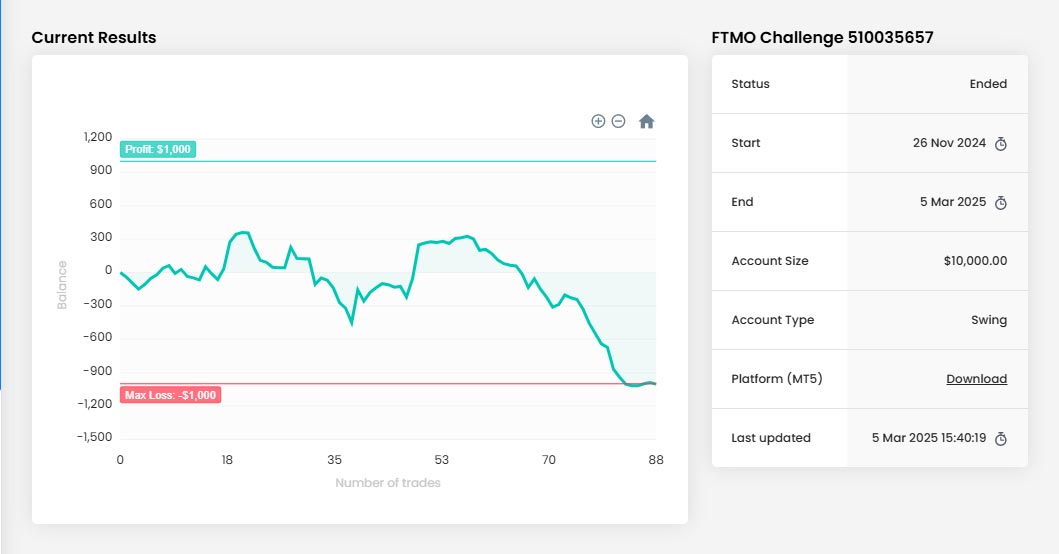Click the $10,000.00 account size value
The height and width of the screenshot is (554, 1059).
tap(975, 261)
